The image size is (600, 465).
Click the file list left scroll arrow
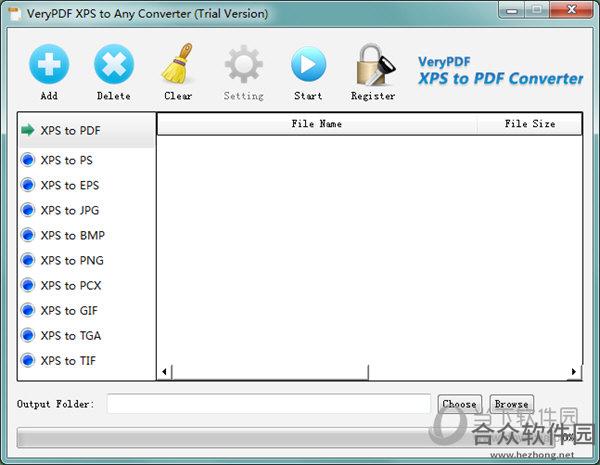pyautogui.click(x=164, y=372)
